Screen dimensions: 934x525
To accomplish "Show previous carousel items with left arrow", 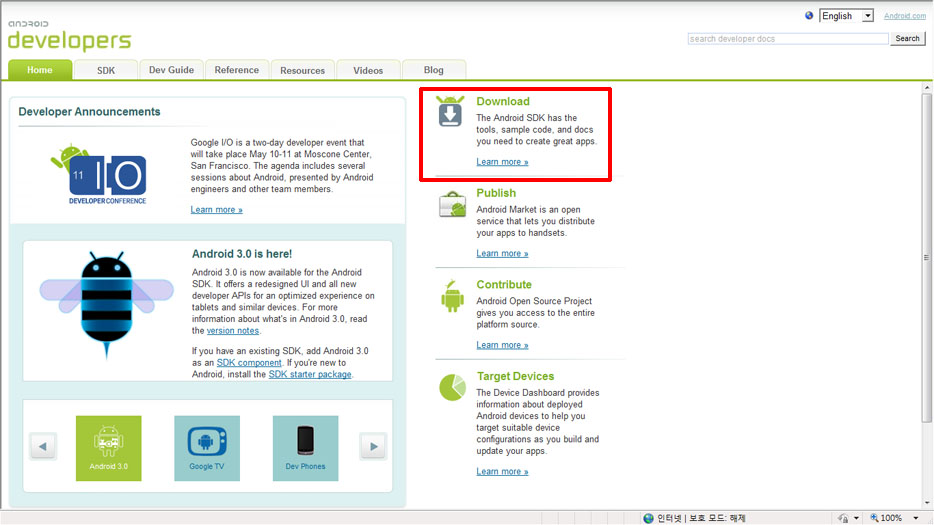I will [43, 446].
